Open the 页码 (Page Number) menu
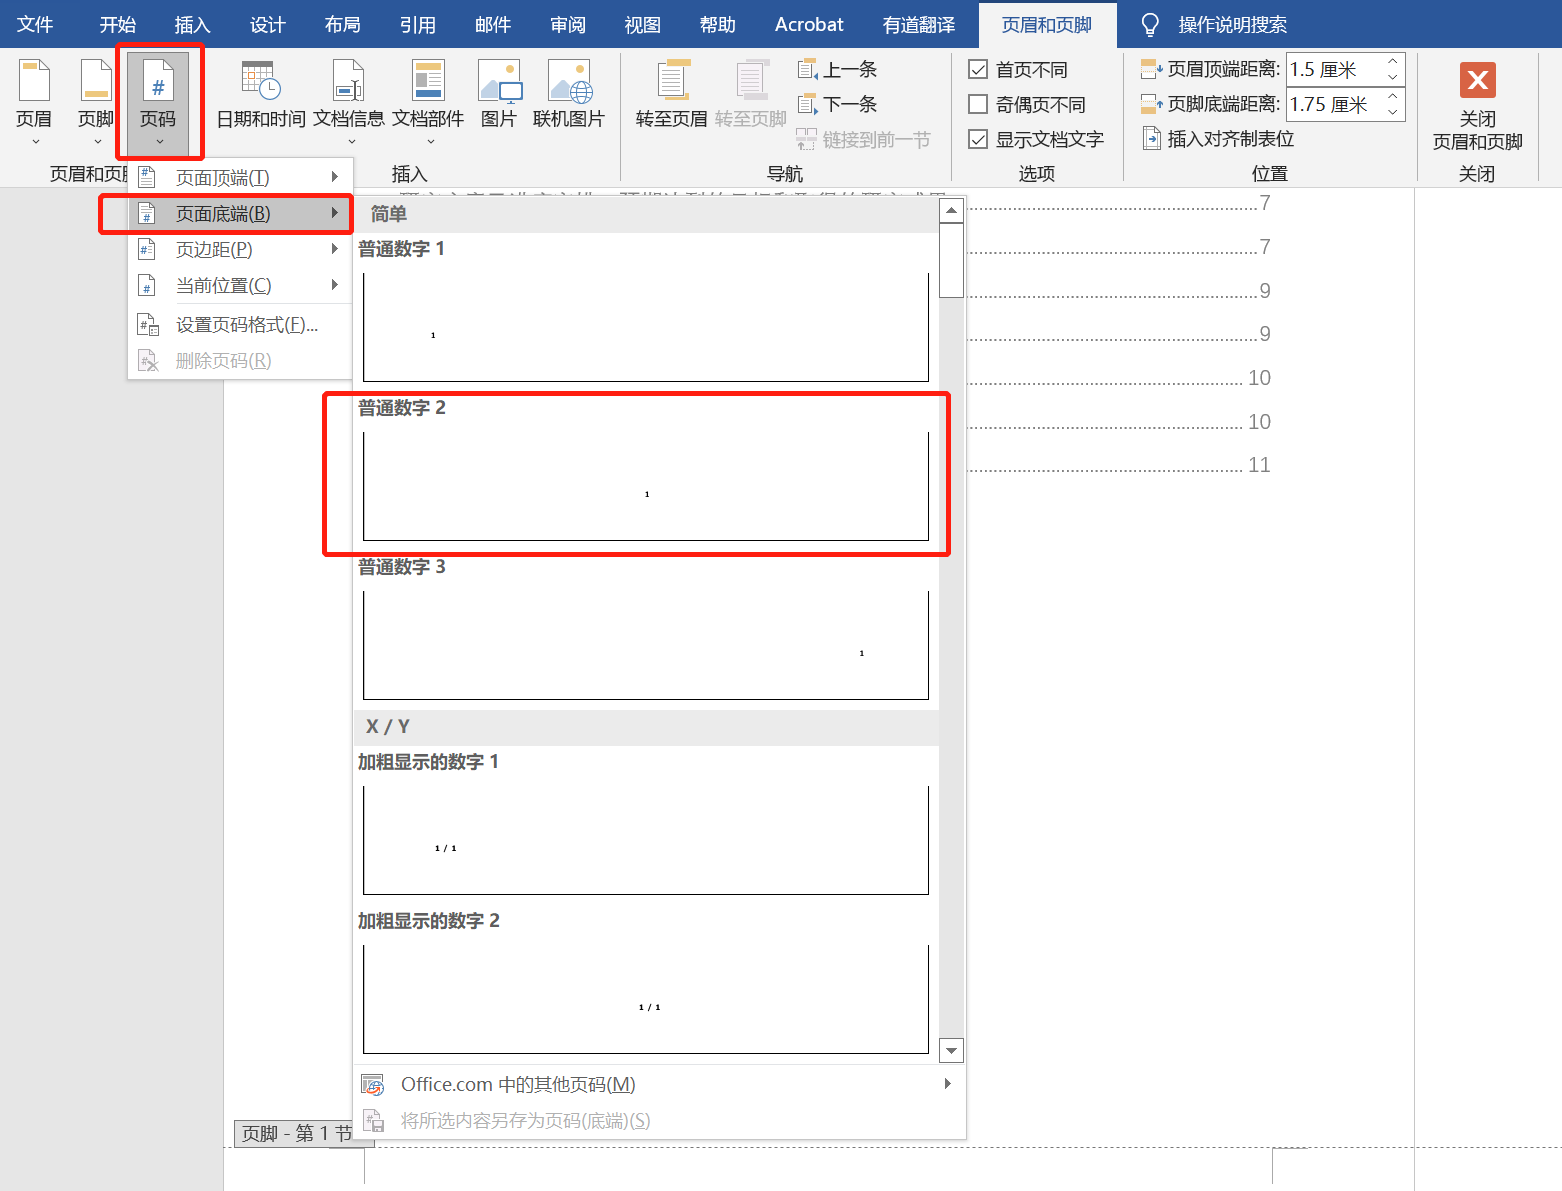Image resolution: width=1562 pixels, height=1191 pixels. 159,100
